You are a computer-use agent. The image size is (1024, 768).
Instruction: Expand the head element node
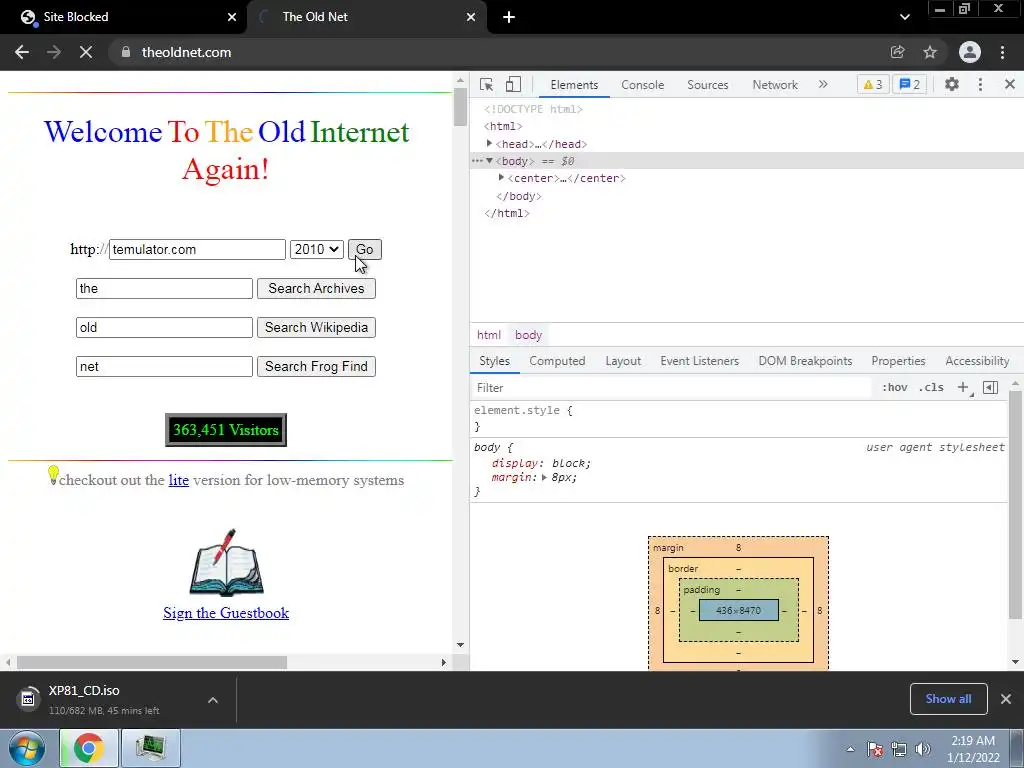(x=489, y=144)
